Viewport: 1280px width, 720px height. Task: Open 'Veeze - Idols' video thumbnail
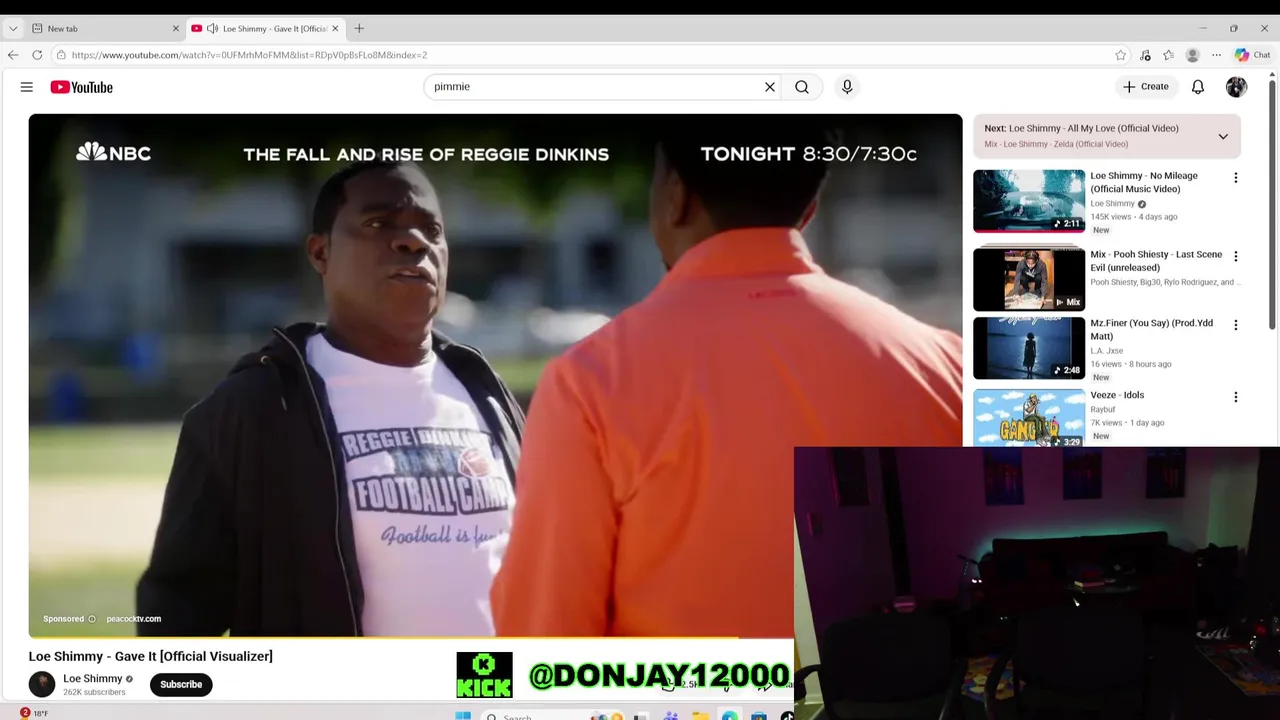point(1029,418)
